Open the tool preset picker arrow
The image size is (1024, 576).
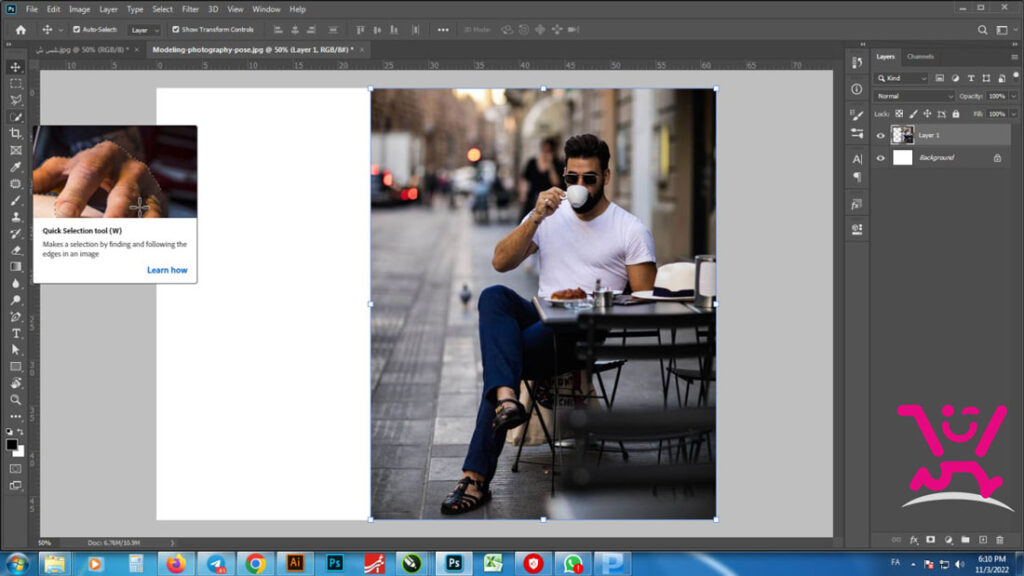[61, 30]
